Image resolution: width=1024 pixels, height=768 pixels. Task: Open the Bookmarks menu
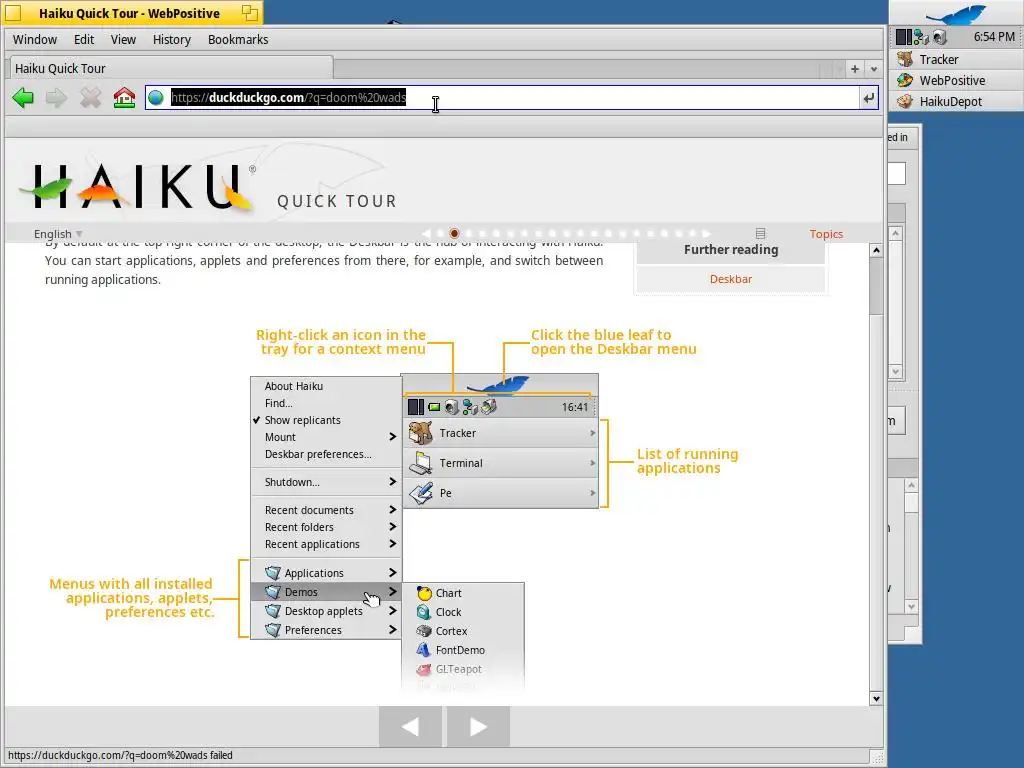(238, 39)
